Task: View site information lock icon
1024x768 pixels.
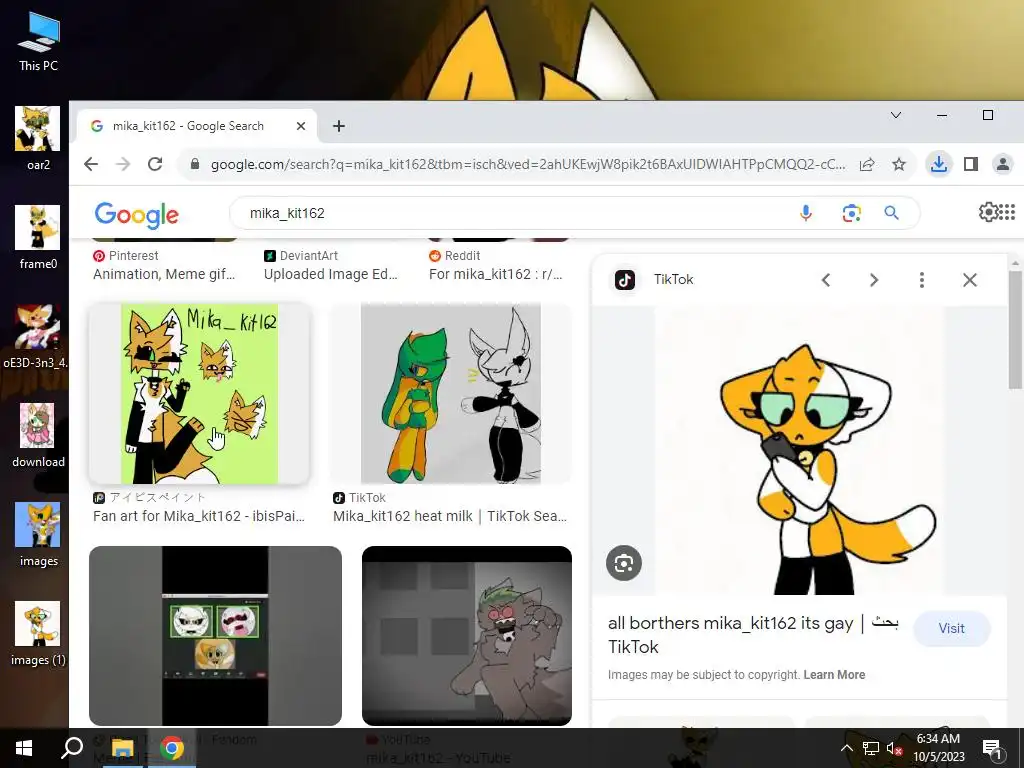Action: pos(195,164)
